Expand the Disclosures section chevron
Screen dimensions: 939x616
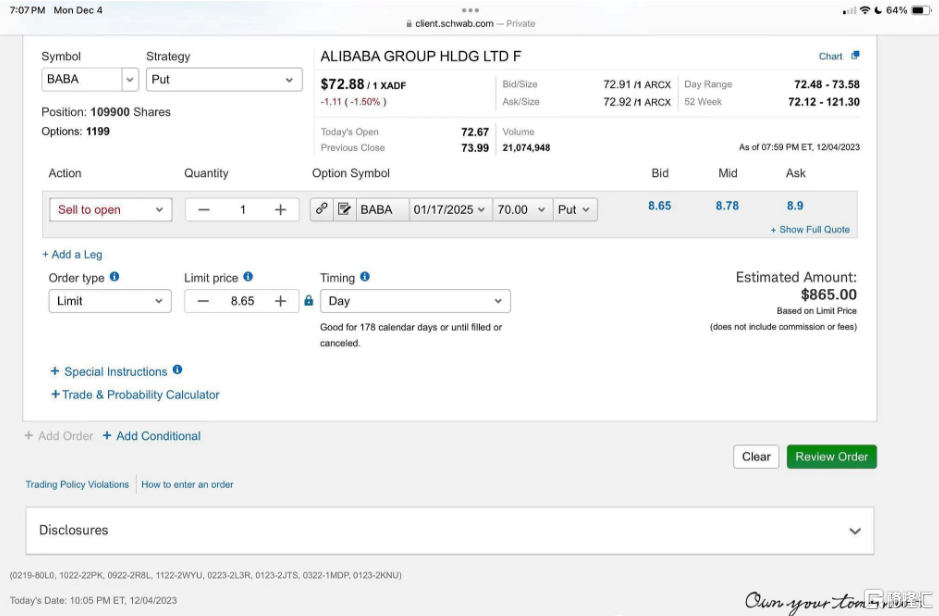click(x=855, y=531)
